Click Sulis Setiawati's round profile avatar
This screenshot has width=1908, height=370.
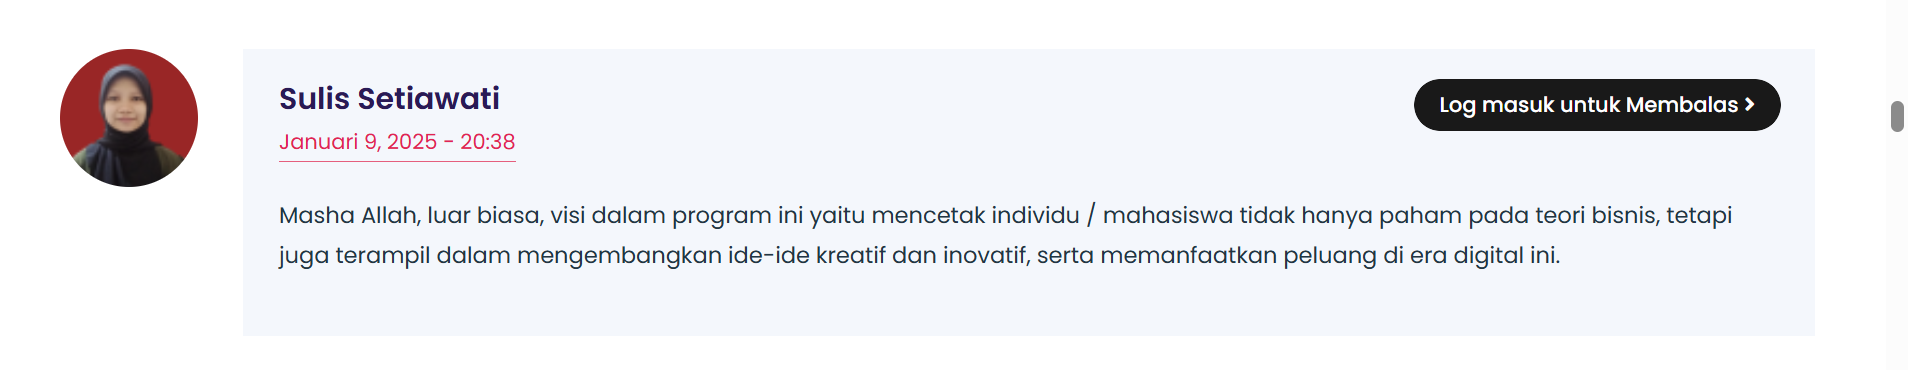(129, 118)
